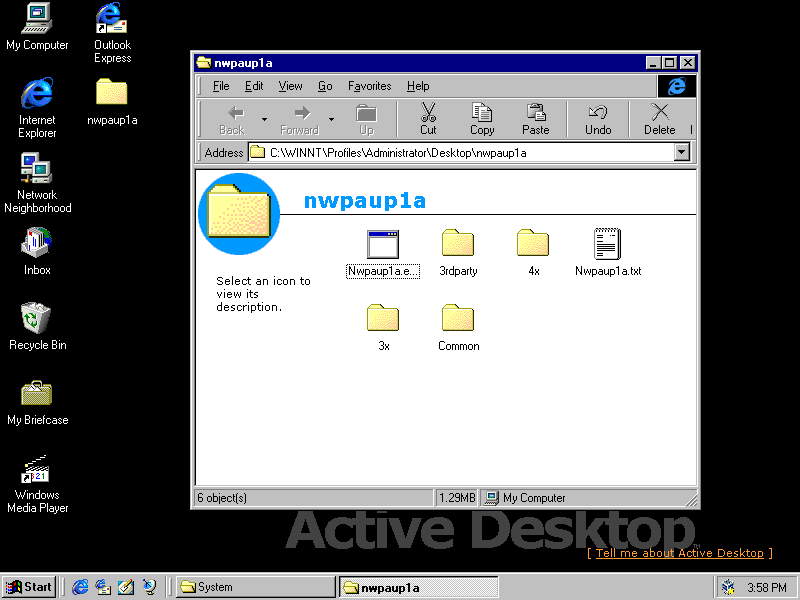
Task: Click the View Channels quick launch icon
Action: coord(149,587)
